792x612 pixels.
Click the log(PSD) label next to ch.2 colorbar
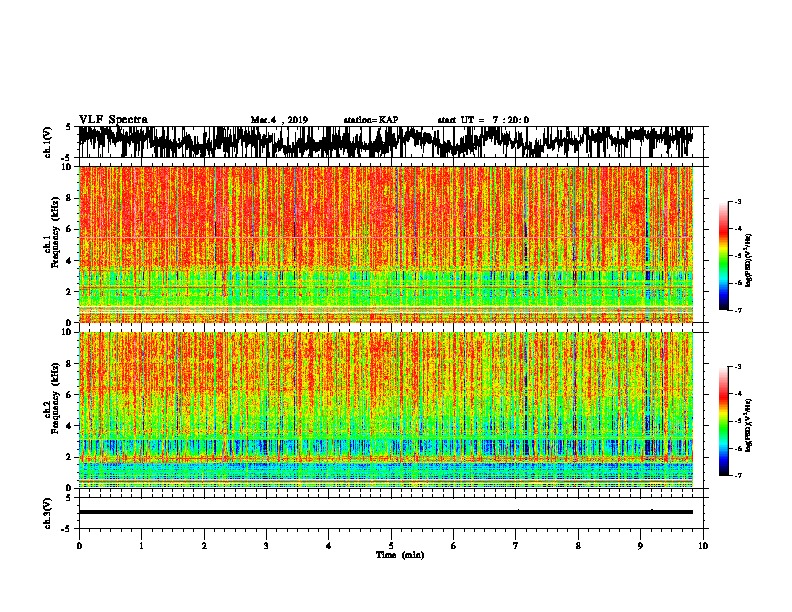click(x=748, y=425)
